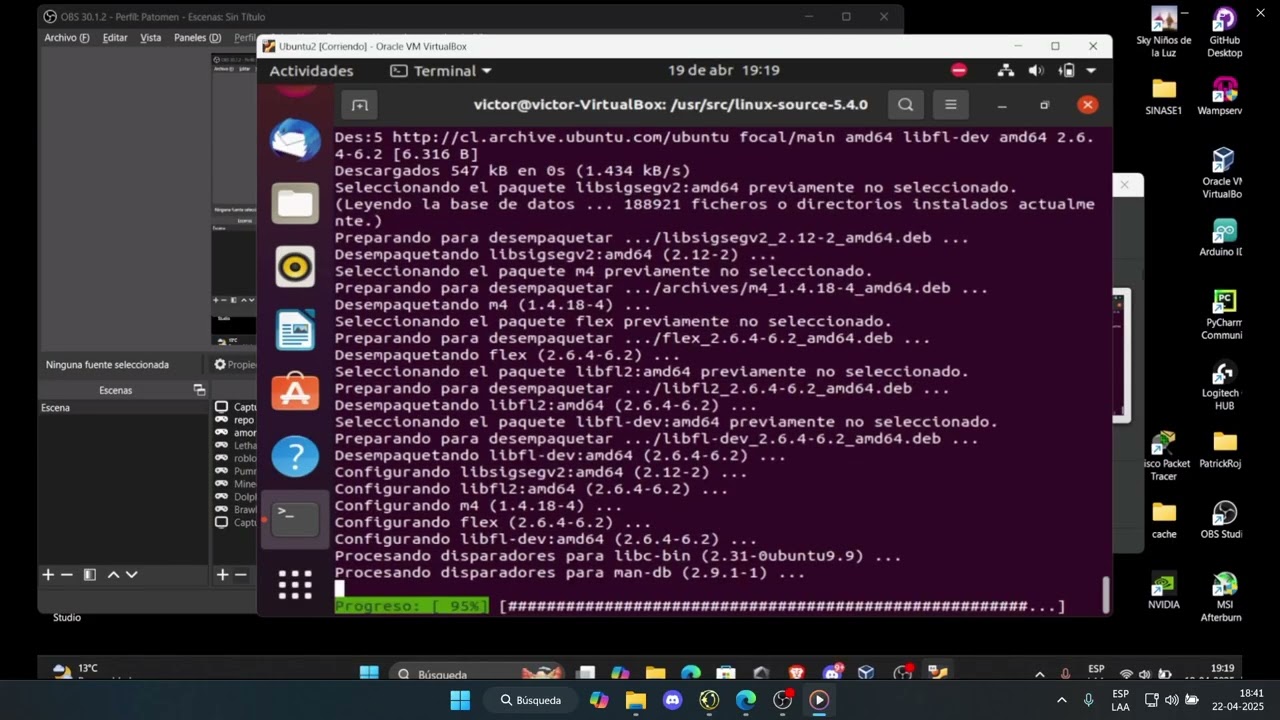Open scene filters icon in OBS Escenas panel
Viewport: 1280px width, 720px height.
click(89, 574)
